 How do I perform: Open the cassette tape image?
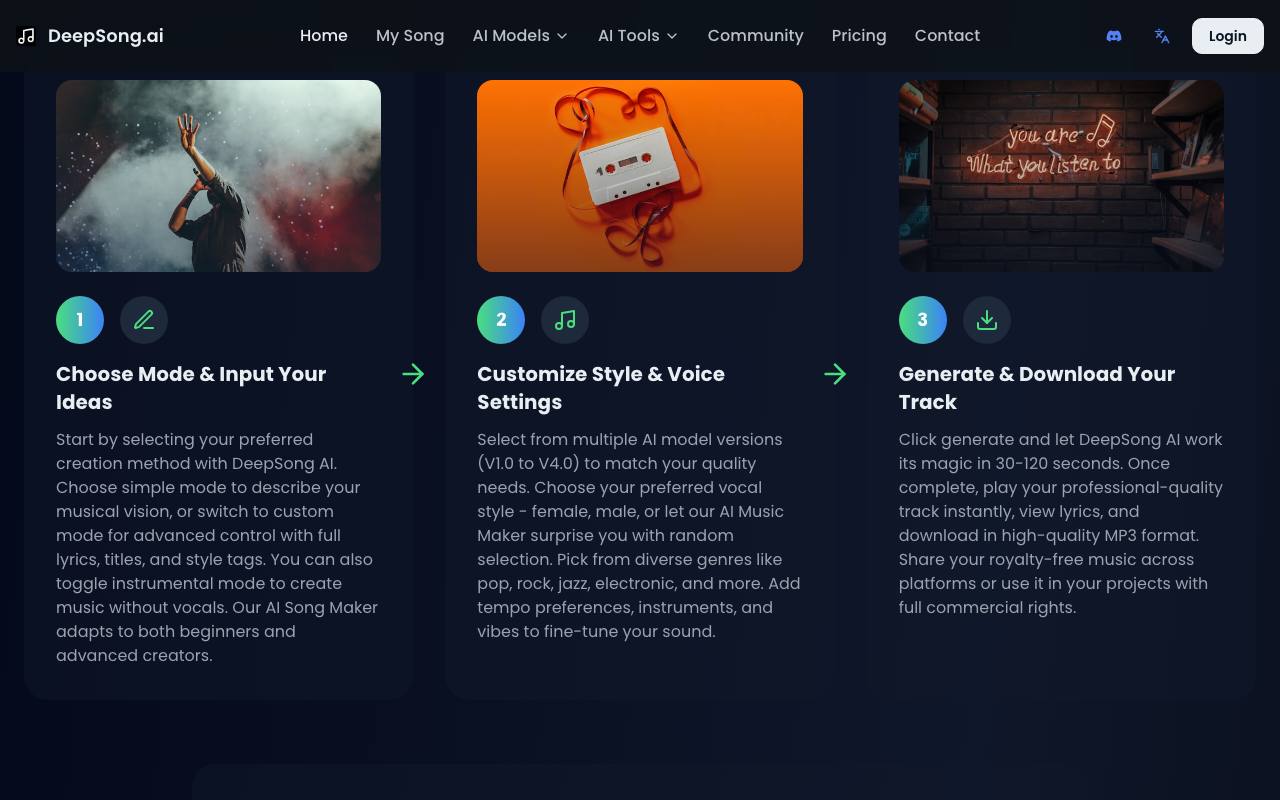coord(640,176)
